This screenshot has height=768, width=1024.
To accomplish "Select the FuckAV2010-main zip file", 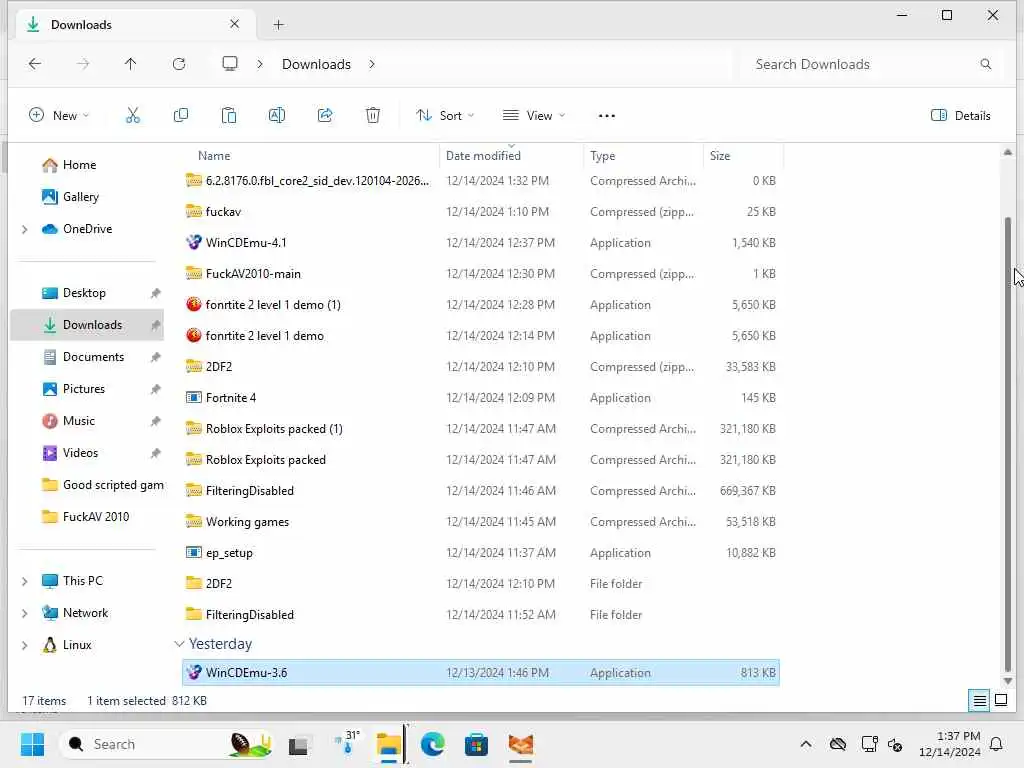I will pos(481,274).
